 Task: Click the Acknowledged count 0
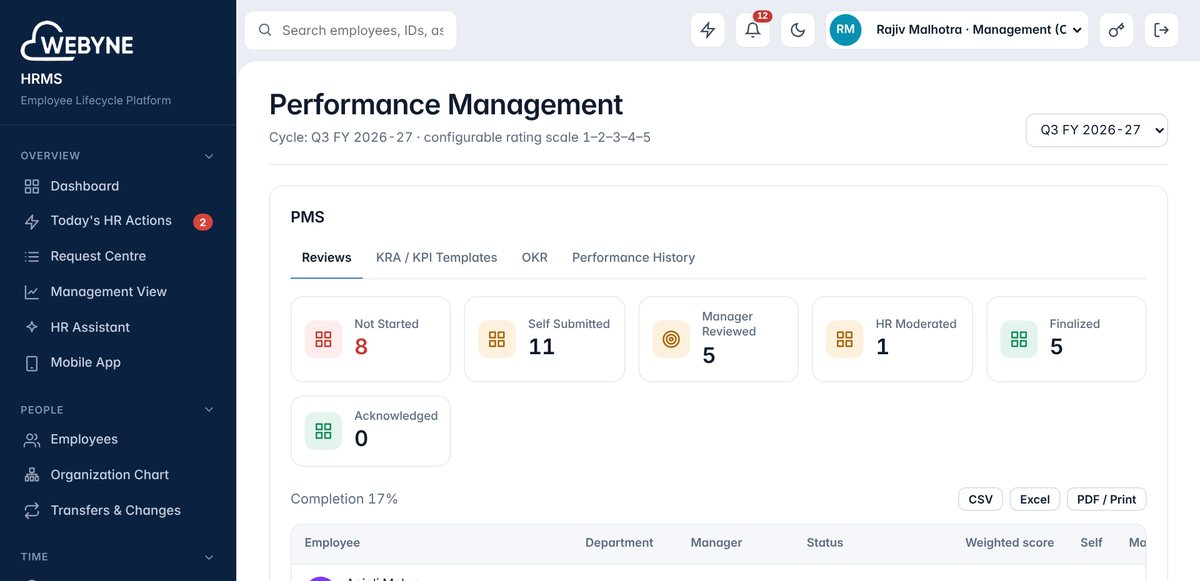pos(361,439)
